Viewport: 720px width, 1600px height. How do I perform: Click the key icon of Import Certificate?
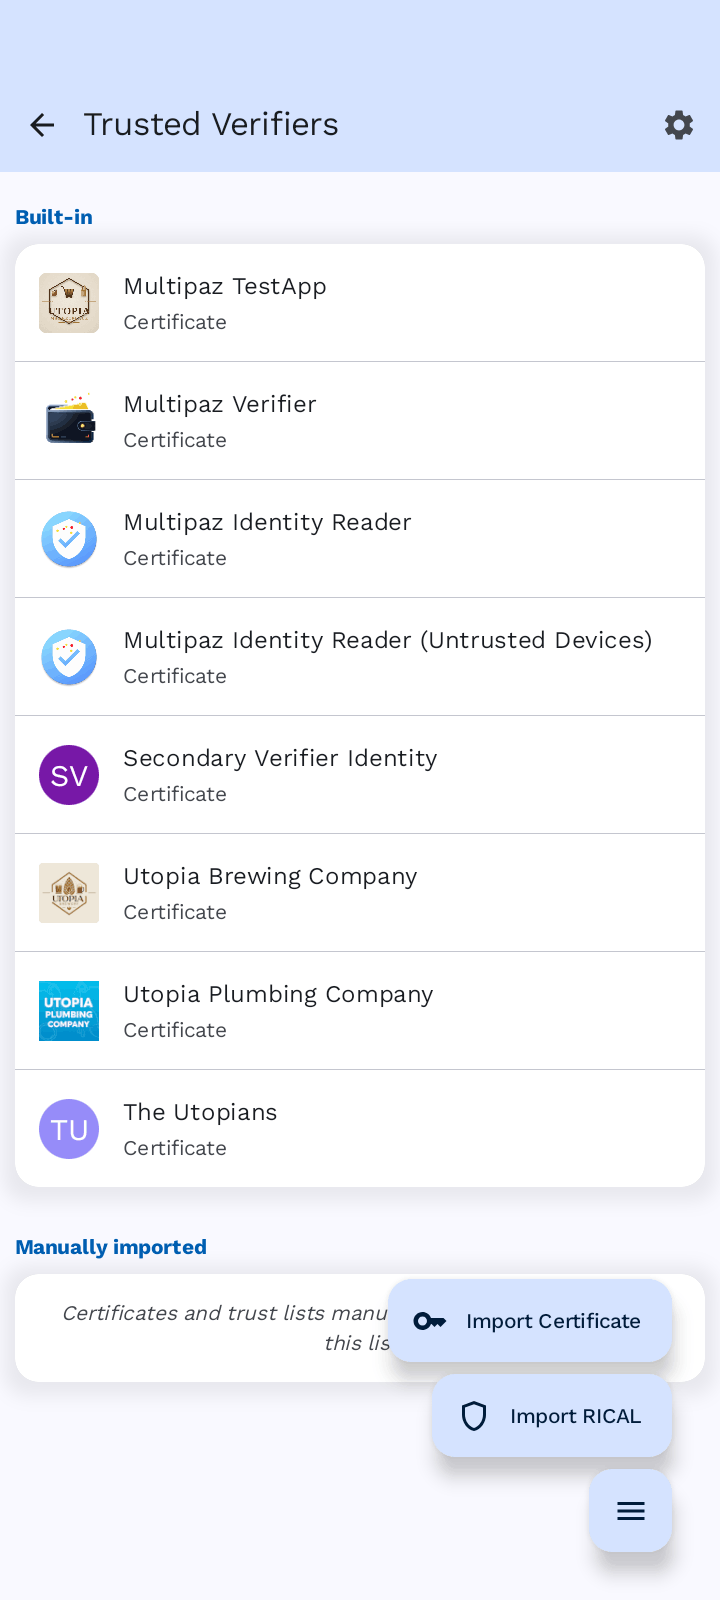click(430, 1321)
